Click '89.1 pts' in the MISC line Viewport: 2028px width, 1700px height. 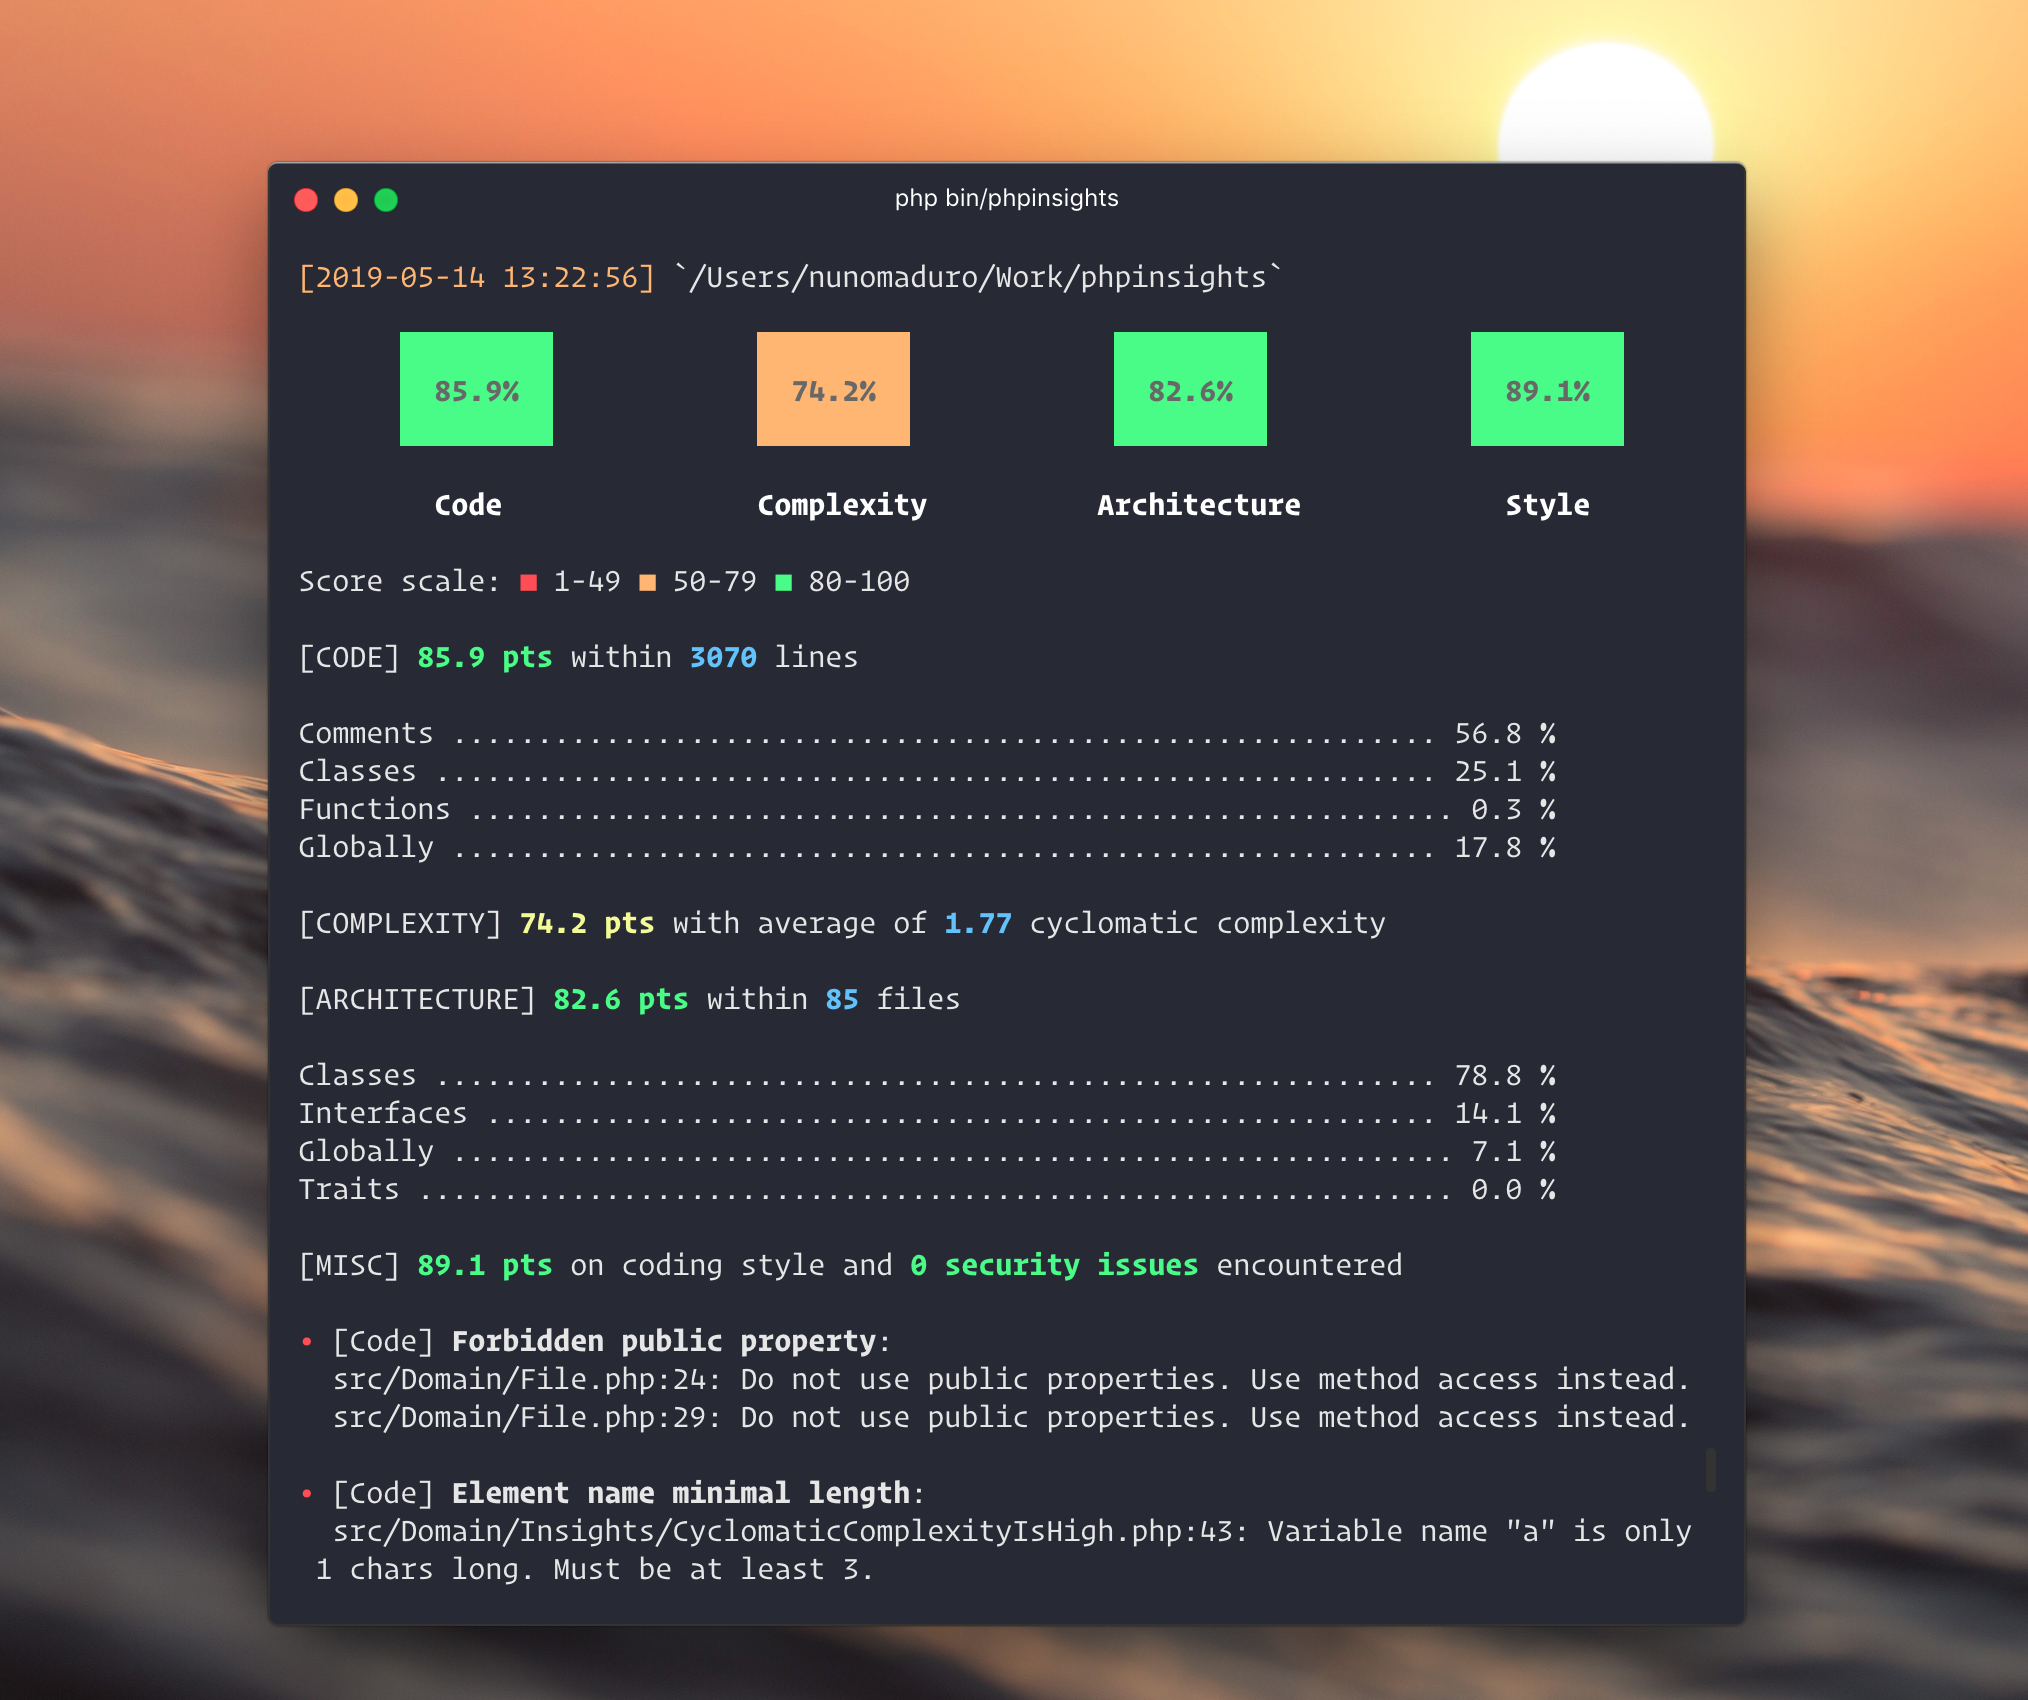tap(485, 1265)
